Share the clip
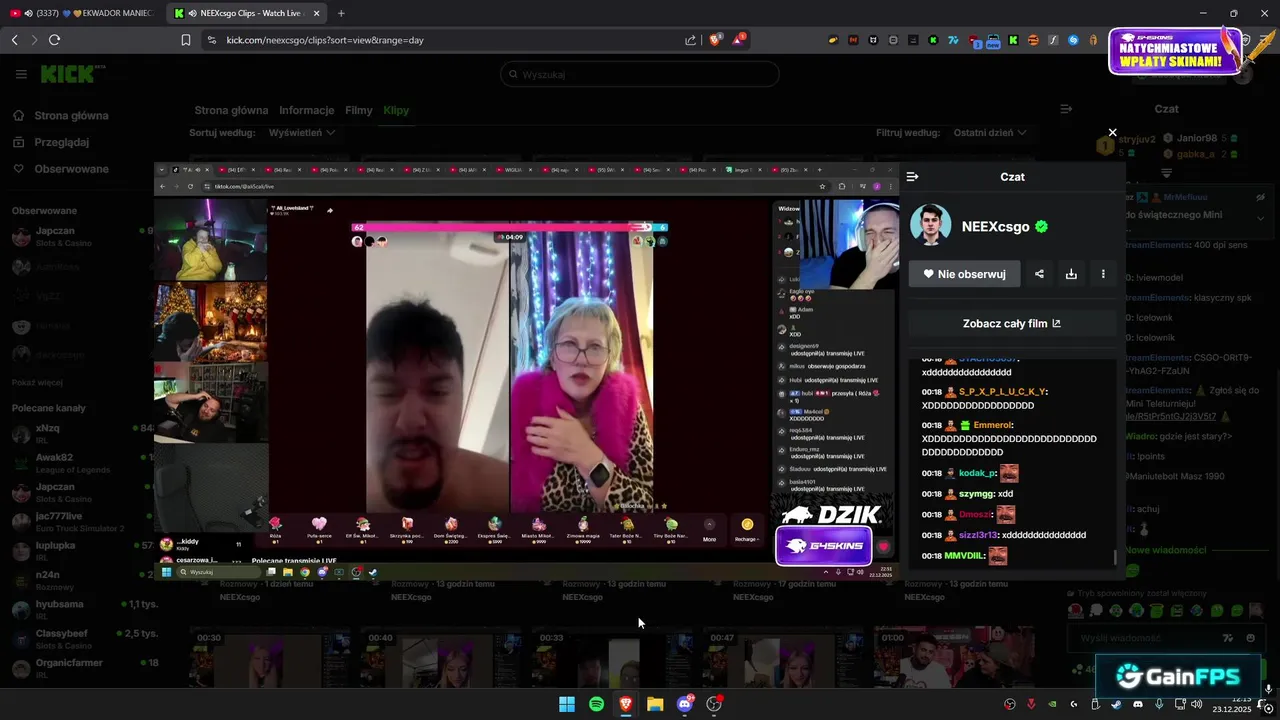 coord(1039,274)
